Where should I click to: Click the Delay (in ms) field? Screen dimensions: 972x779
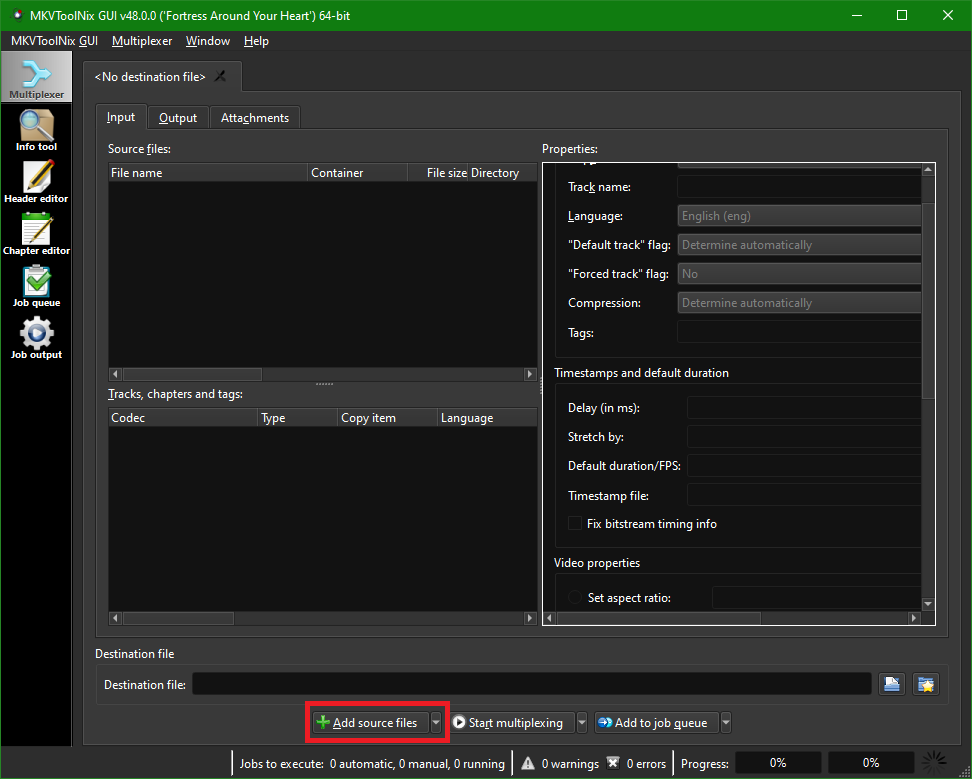pos(804,408)
